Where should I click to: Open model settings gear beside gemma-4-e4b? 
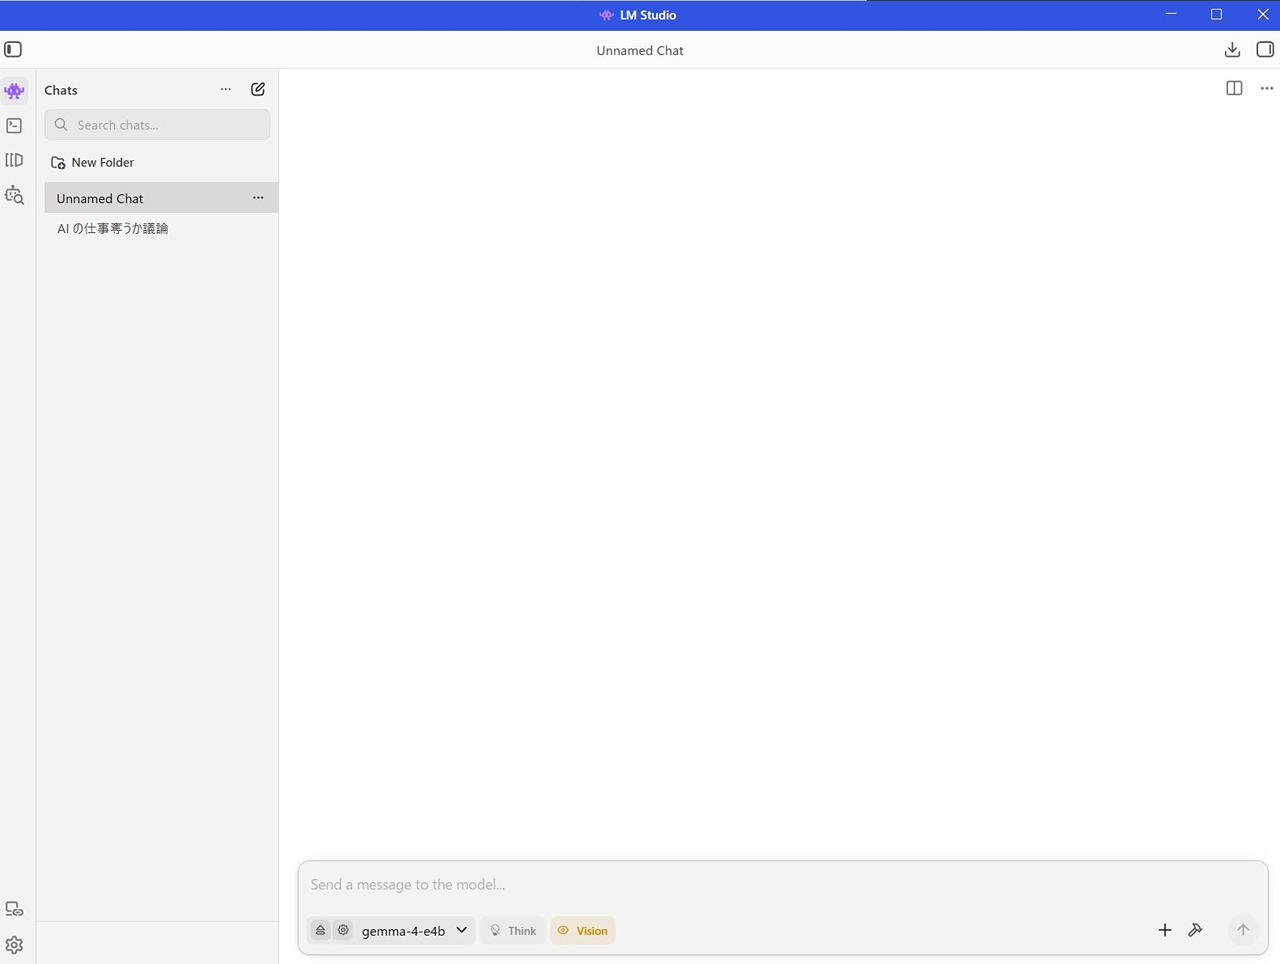point(343,930)
